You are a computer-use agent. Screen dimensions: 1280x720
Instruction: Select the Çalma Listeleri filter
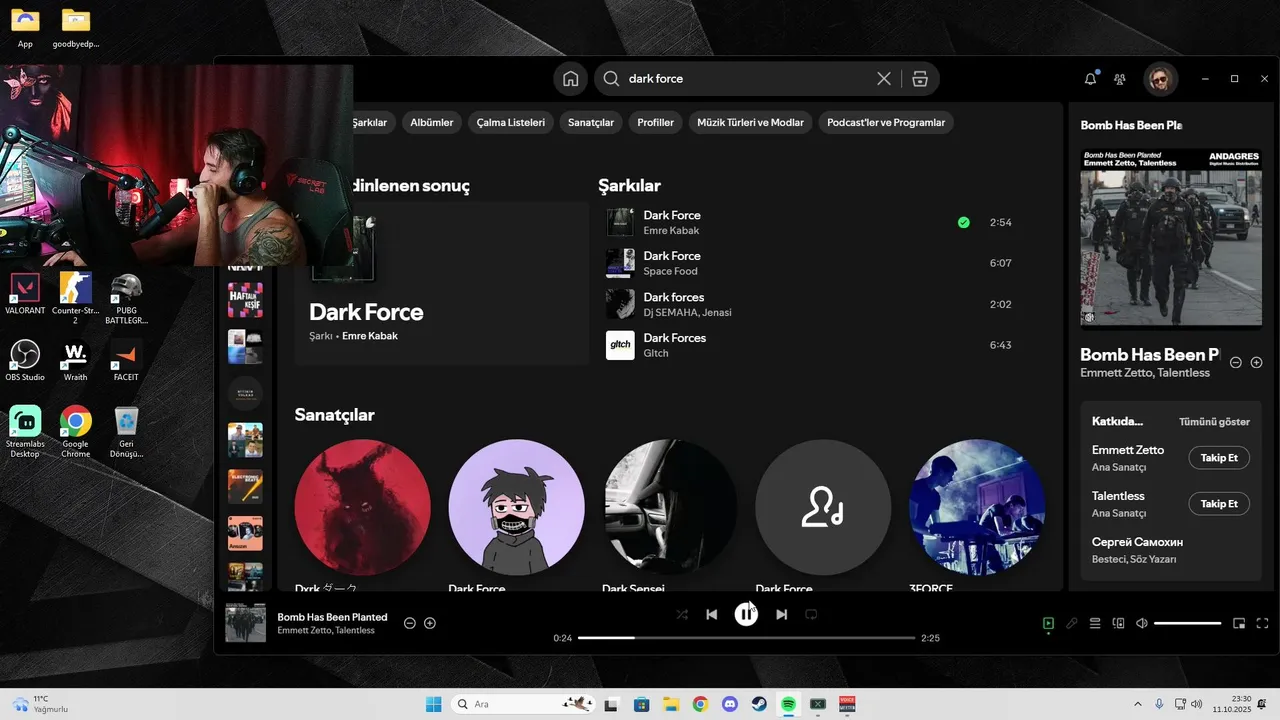(x=511, y=123)
